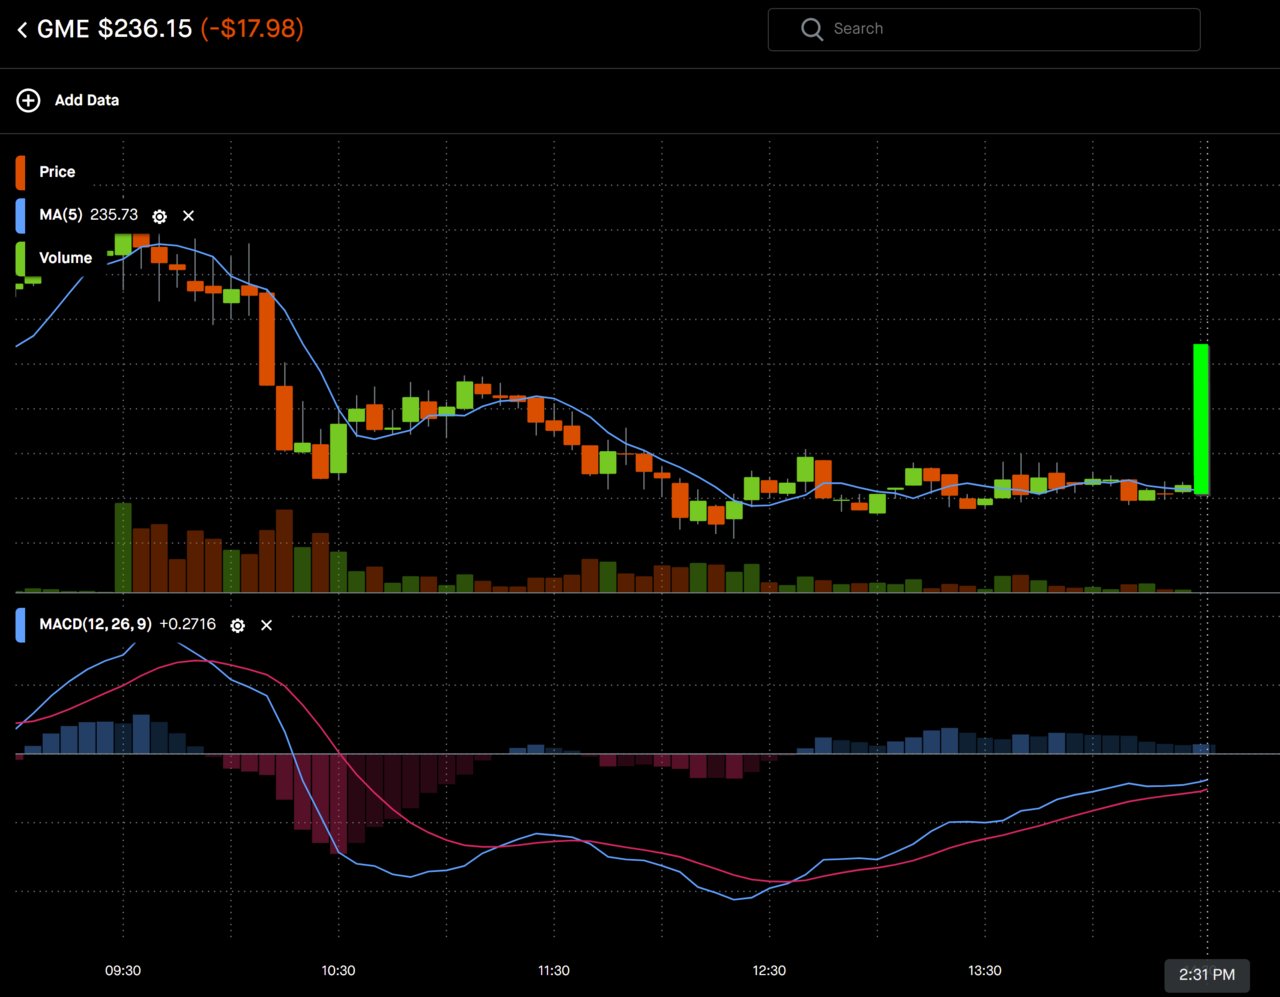Click the 11:30 time axis label
1280x997 pixels.
point(553,971)
